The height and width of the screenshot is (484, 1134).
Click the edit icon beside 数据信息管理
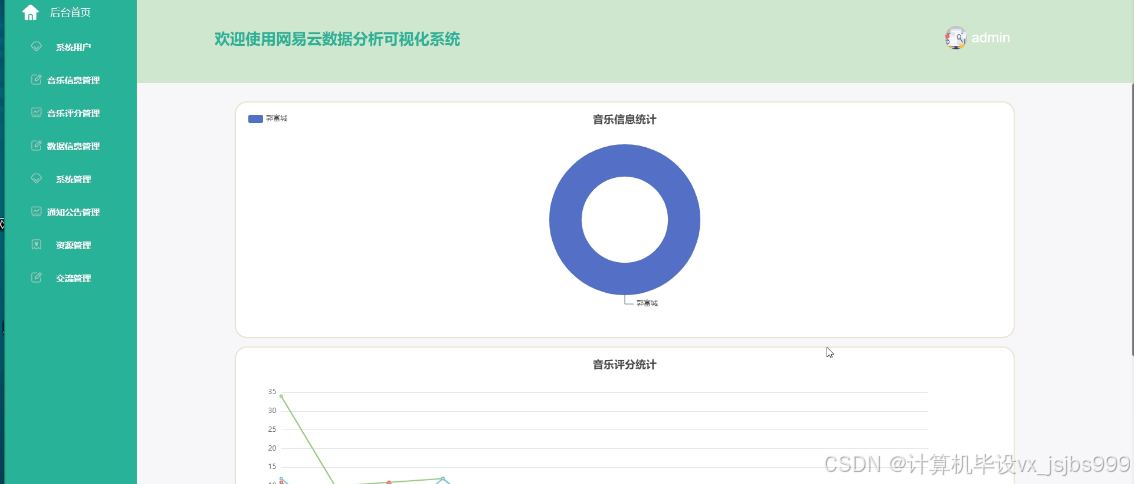tap(36, 145)
